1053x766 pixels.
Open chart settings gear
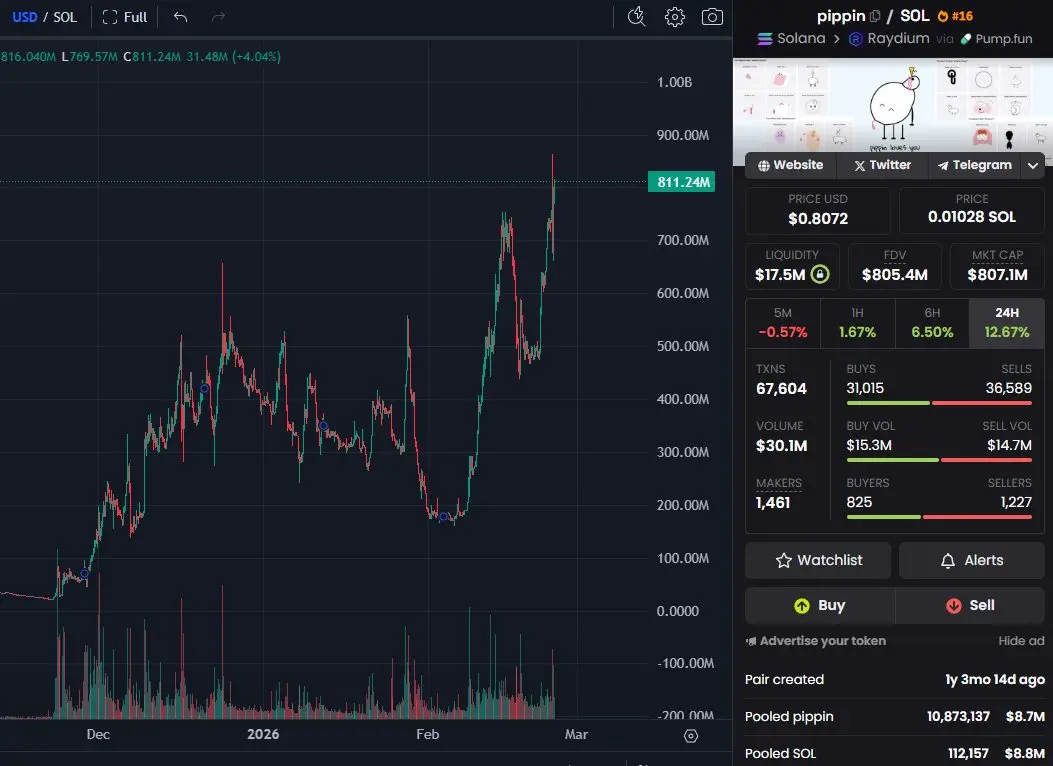(x=674, y=17)
